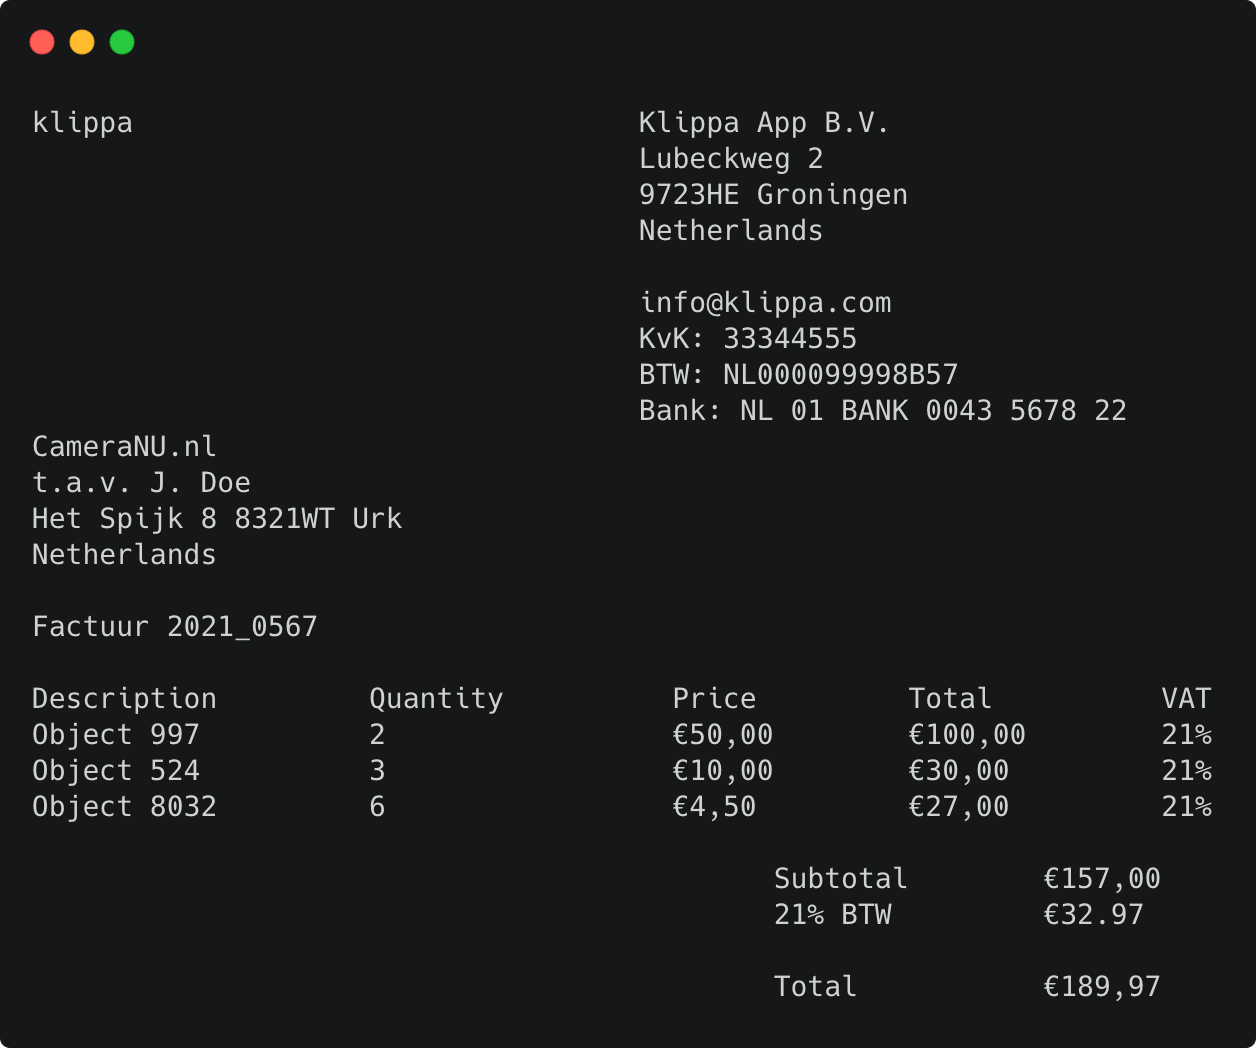Select the Subtotal amount €157,00
1256x1048 pixels.
coord(1102,878)
